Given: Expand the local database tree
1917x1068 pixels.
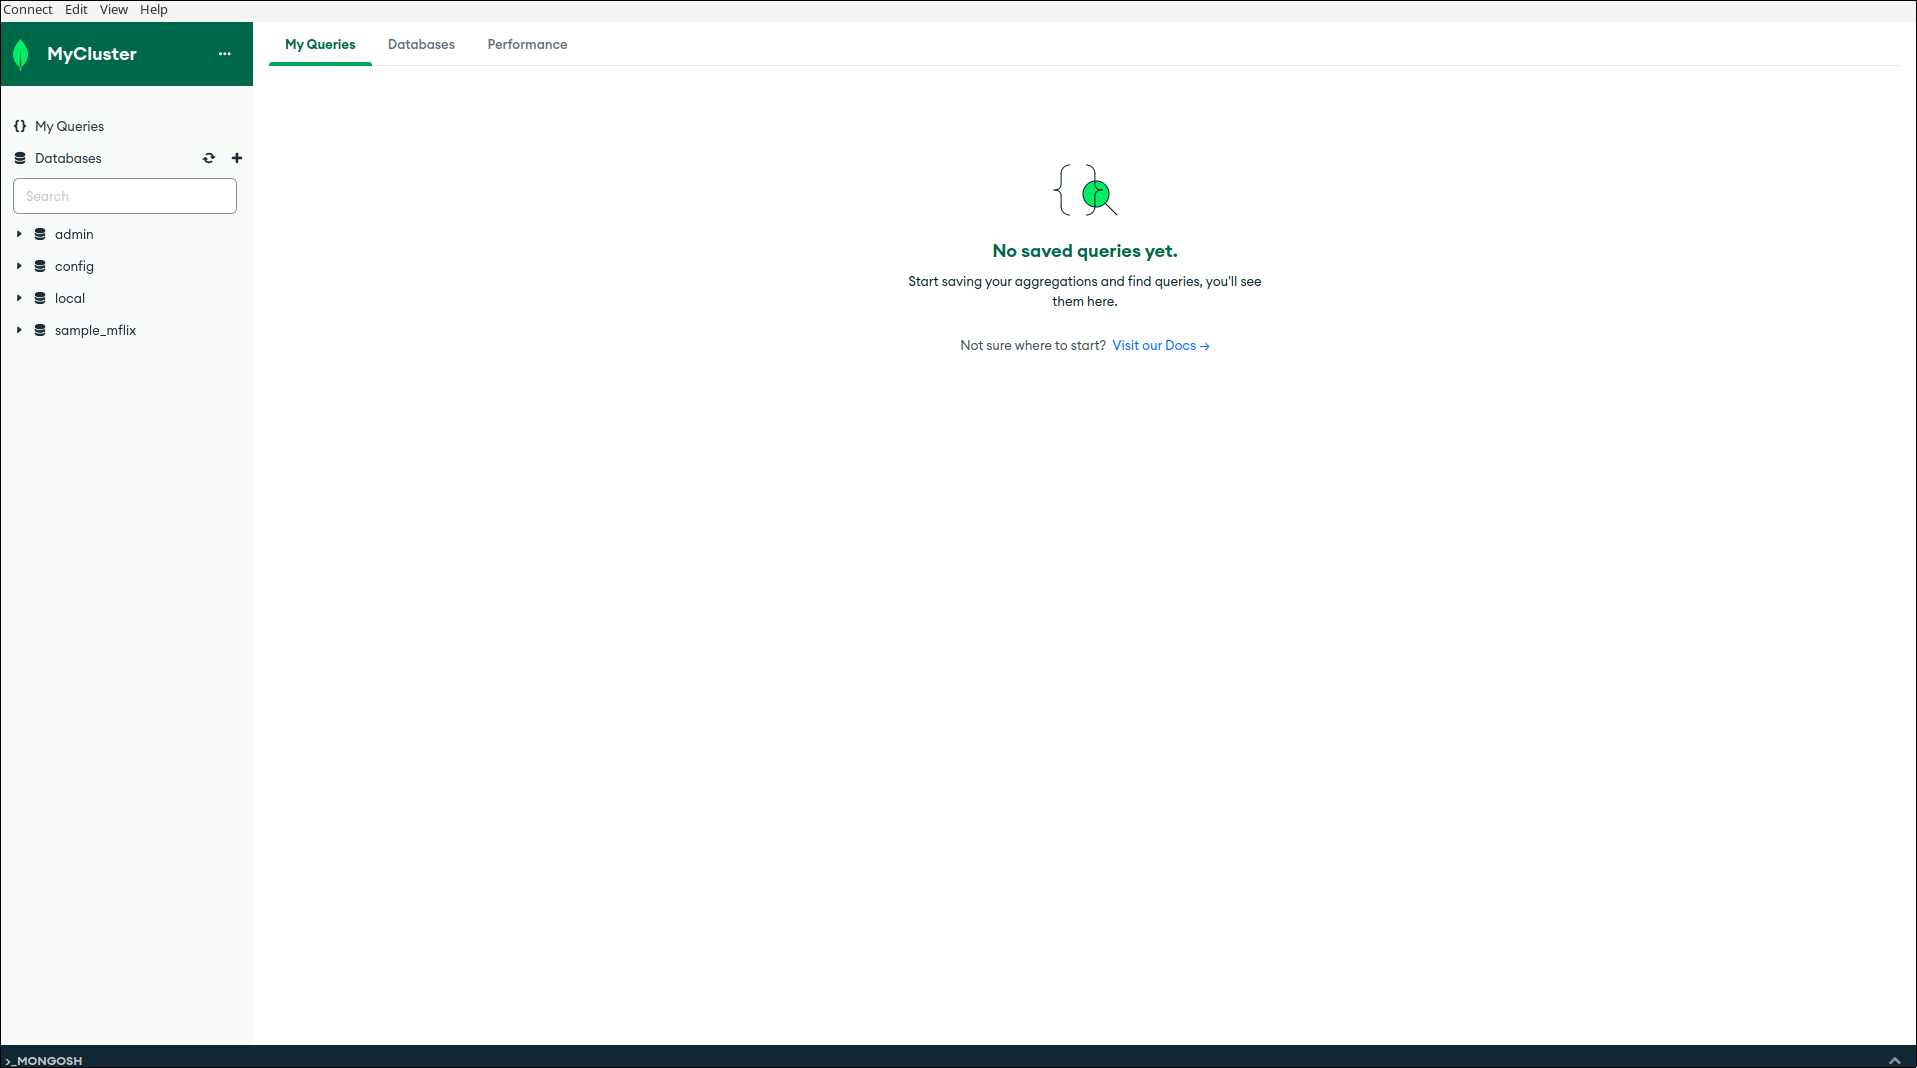Looking at the screenshot, I should pos(19,298).
